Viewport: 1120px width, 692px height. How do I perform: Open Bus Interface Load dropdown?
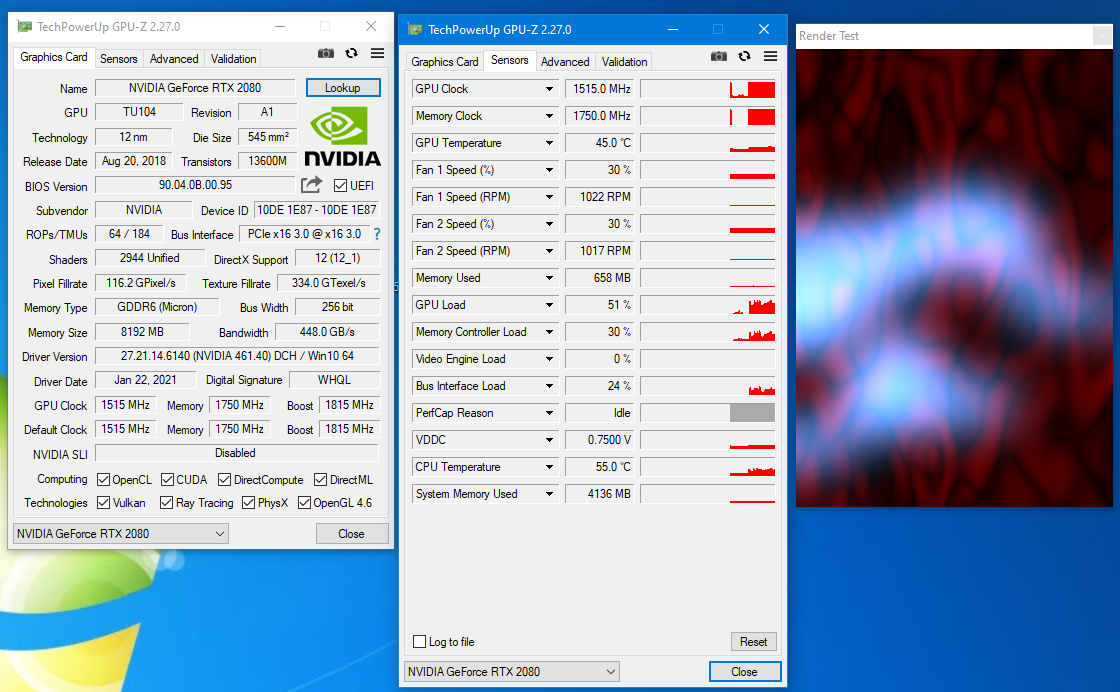click(549, 386)
